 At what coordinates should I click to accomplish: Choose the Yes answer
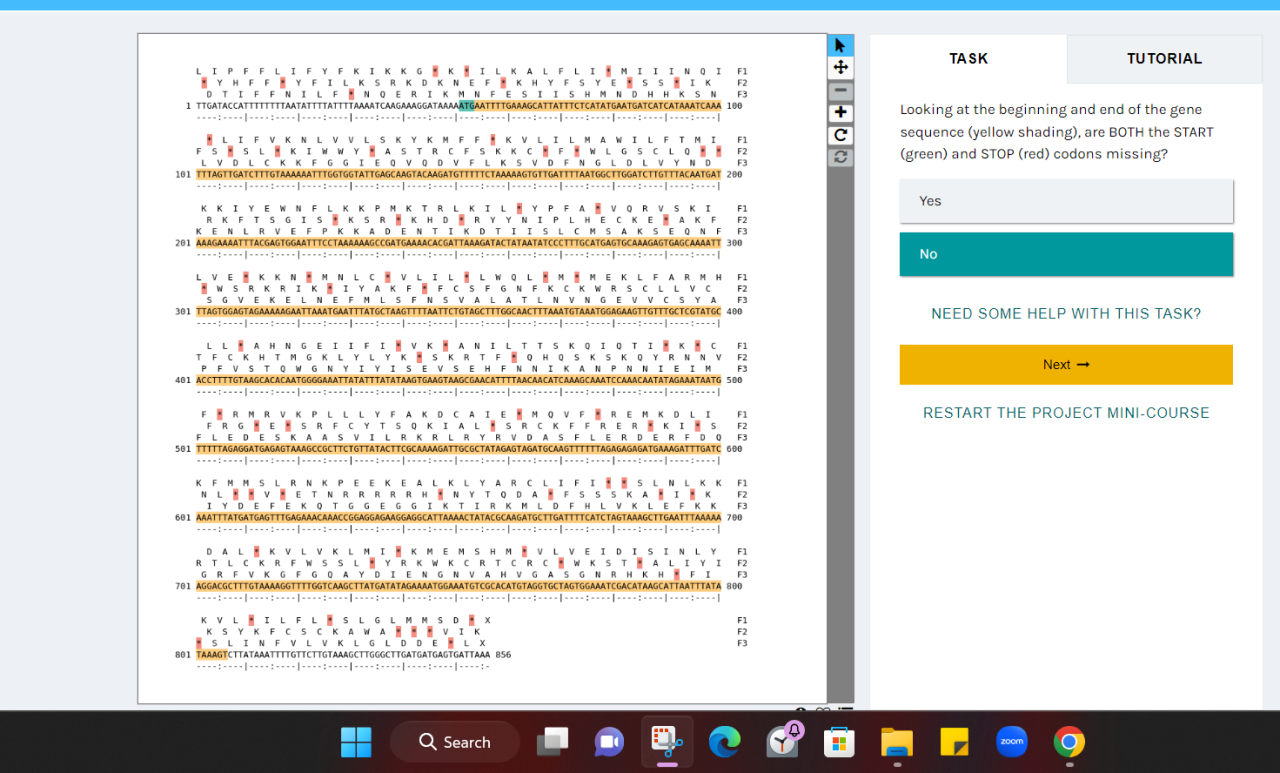(1066, 201)
